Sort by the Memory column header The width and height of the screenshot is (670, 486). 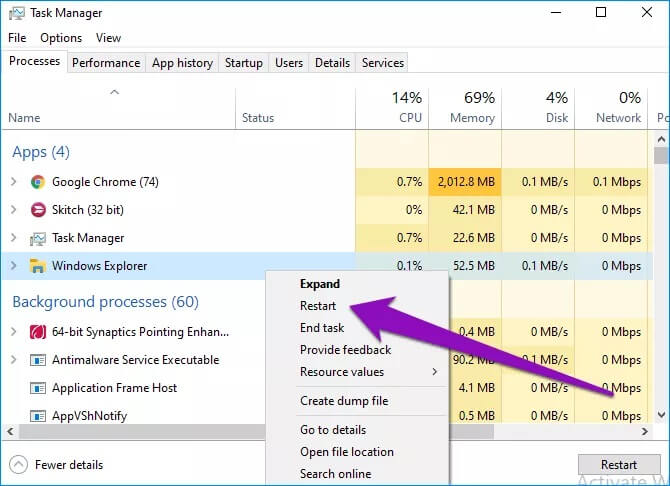[465, 107]
